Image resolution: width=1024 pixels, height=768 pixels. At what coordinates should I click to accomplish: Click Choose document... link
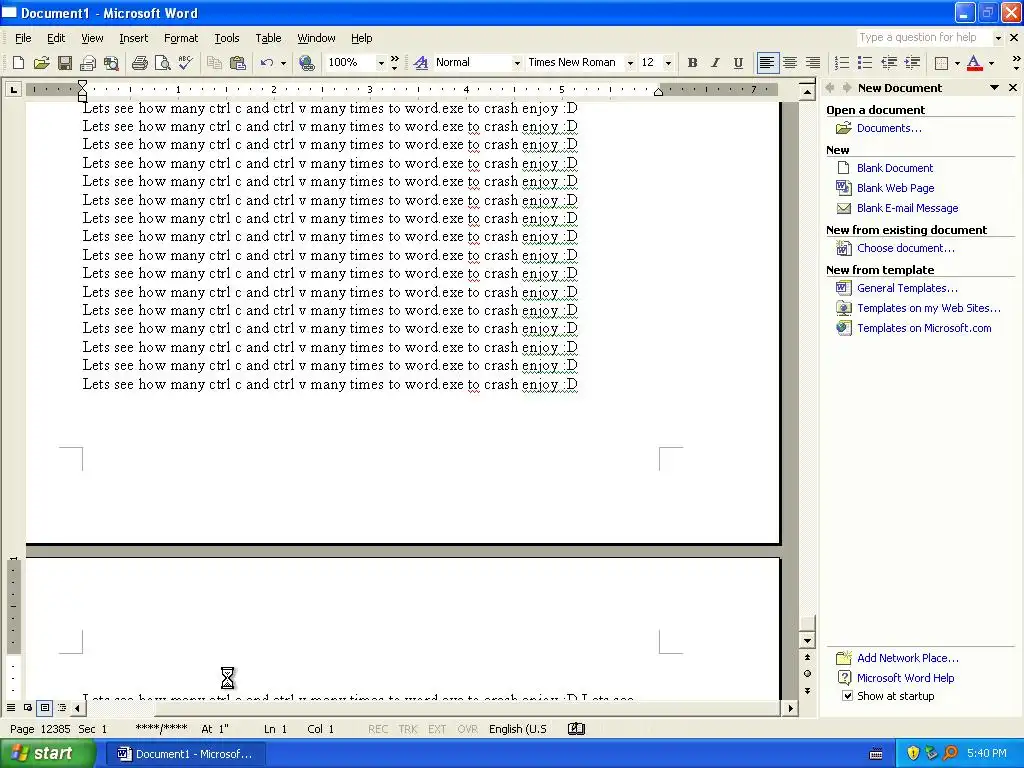[905, 248]
